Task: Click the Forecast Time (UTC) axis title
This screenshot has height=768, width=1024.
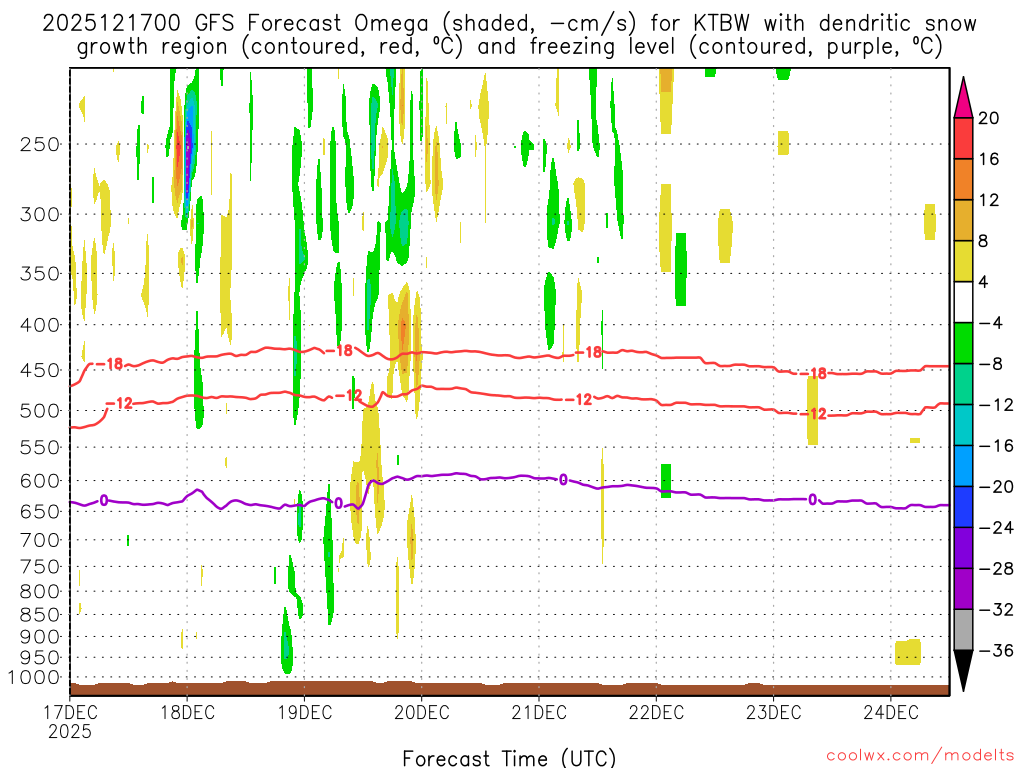Action: pyautogui.click(x=509, y=757)
